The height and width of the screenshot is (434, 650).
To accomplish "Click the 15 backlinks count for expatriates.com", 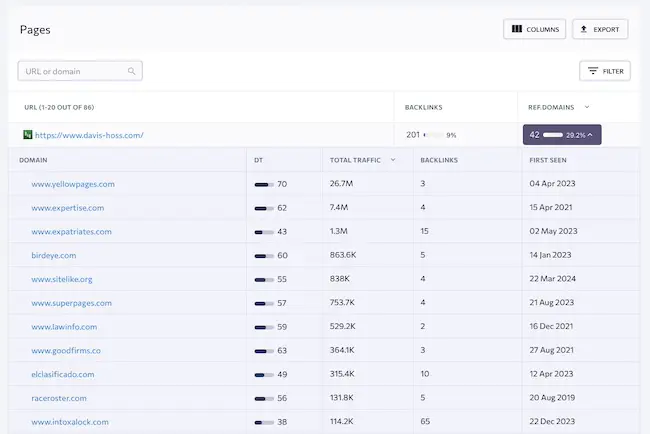I will tap(424, 231).
